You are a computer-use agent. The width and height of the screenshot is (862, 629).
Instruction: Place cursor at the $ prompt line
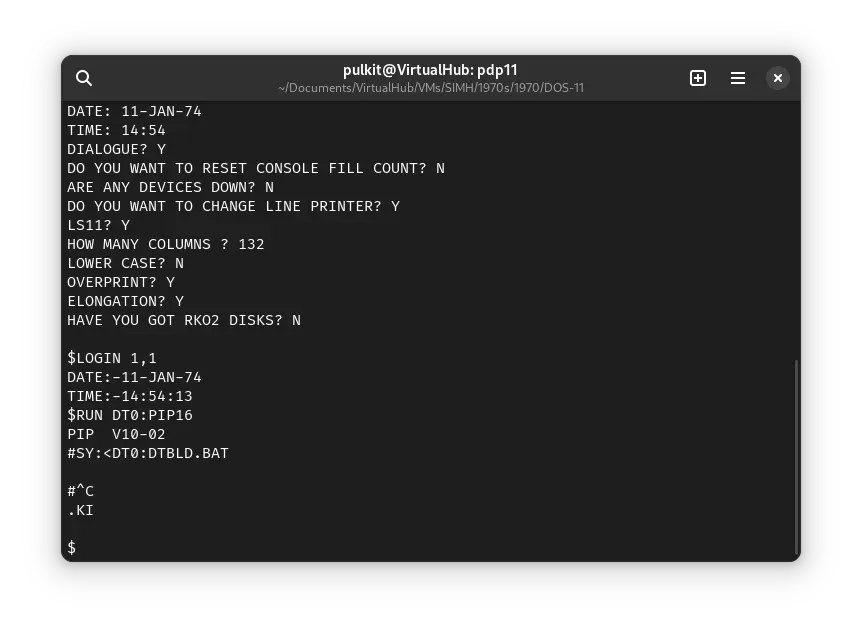click(x=71, y=548)
